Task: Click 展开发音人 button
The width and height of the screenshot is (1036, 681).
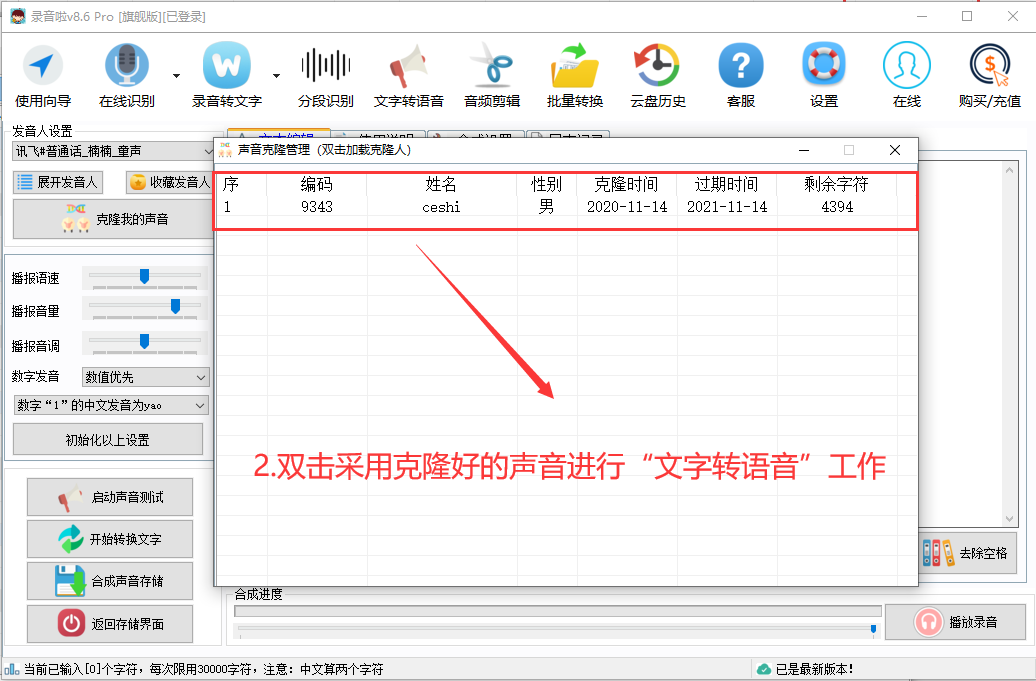Action: [x=57, y=182]
